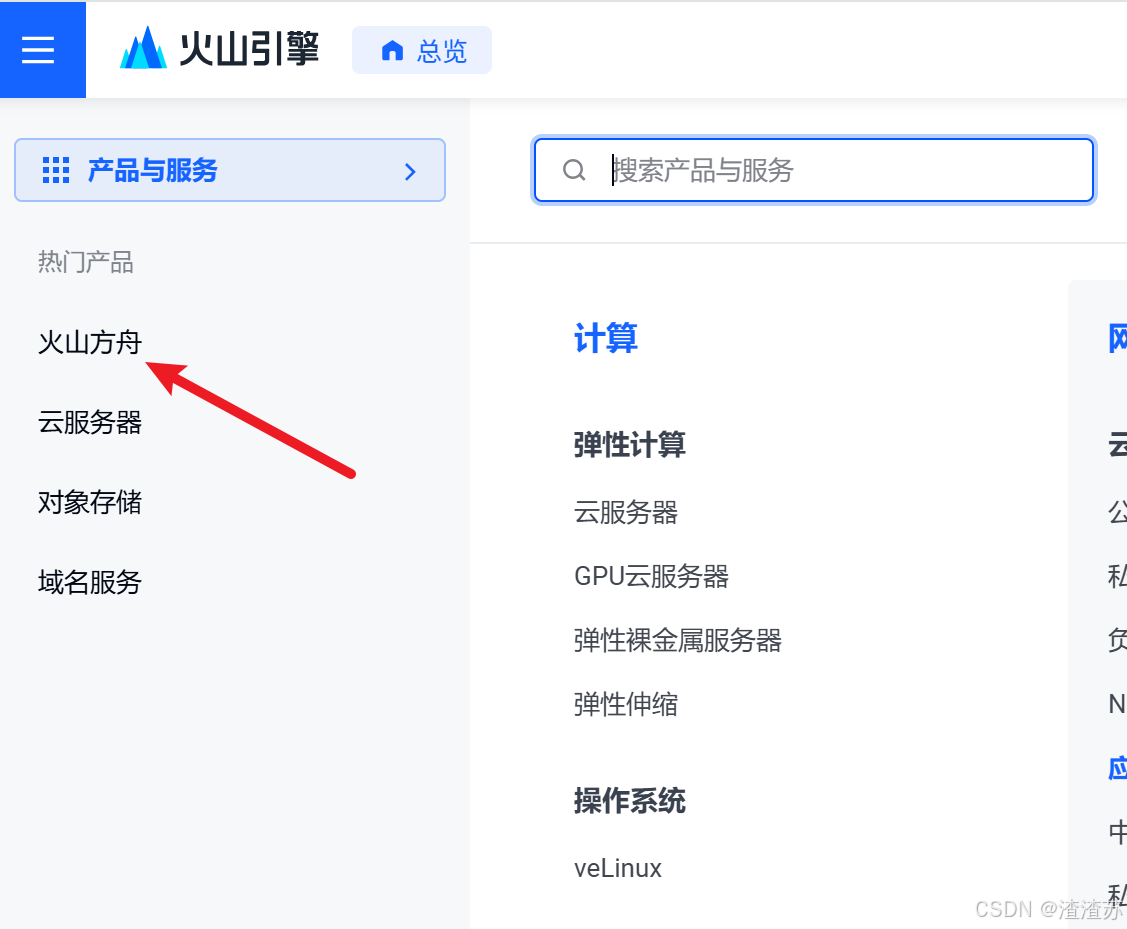Open 云服务器 under 弹性计算
The width and height of the screenshot is (1127, 929).
coord(626,512)
